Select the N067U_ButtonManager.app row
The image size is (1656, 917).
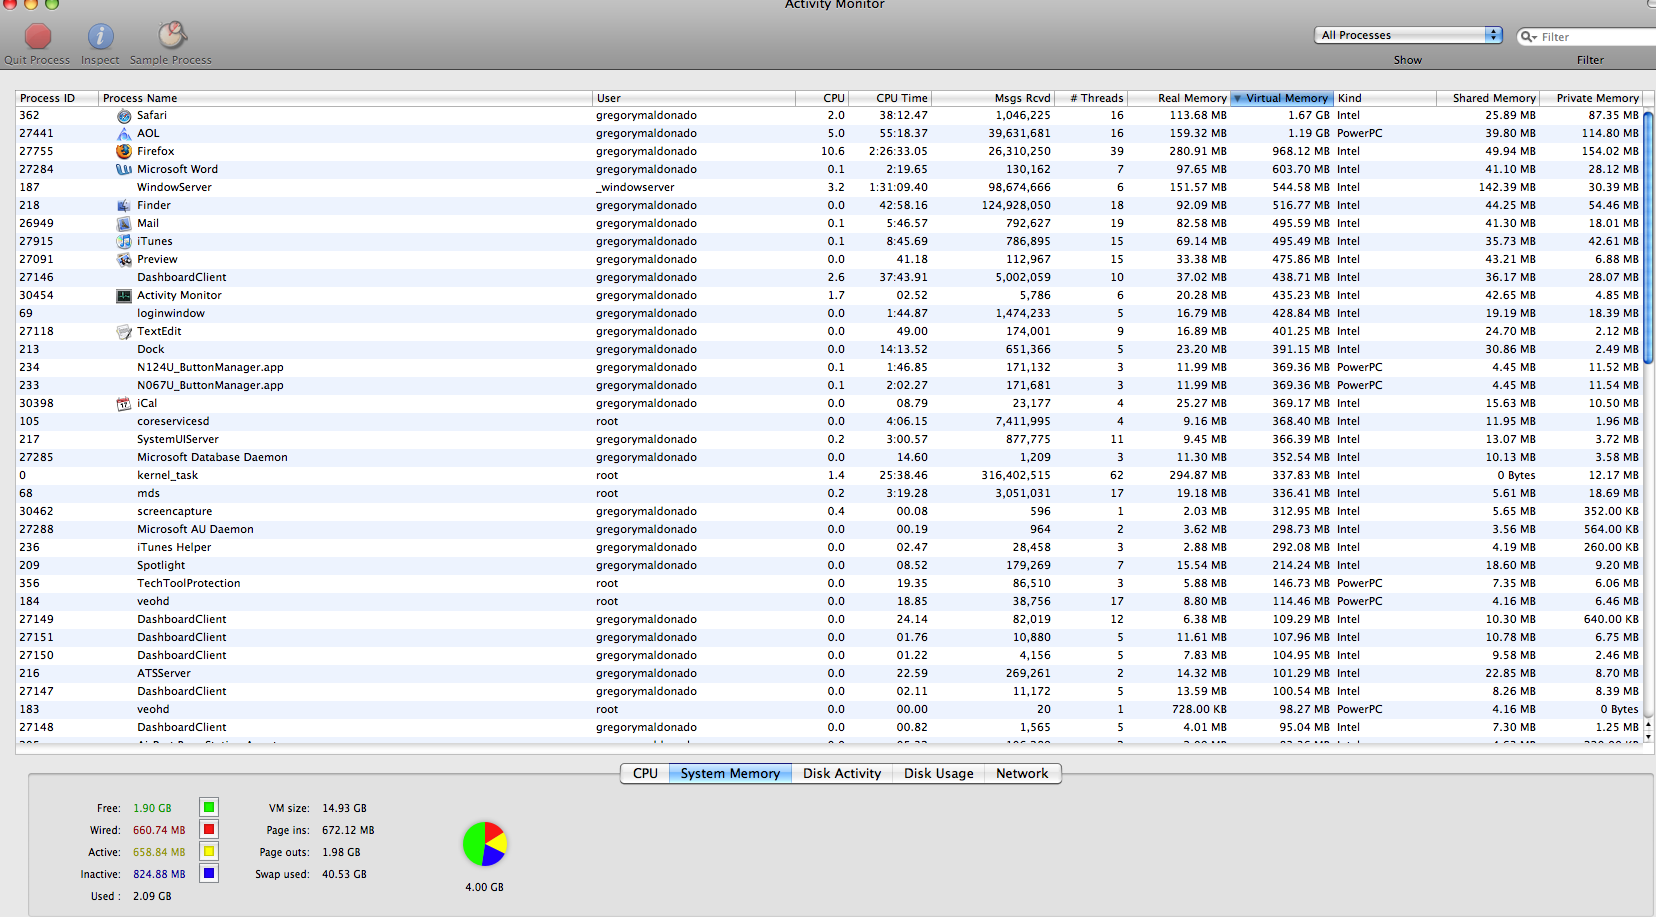click(829, 386)
